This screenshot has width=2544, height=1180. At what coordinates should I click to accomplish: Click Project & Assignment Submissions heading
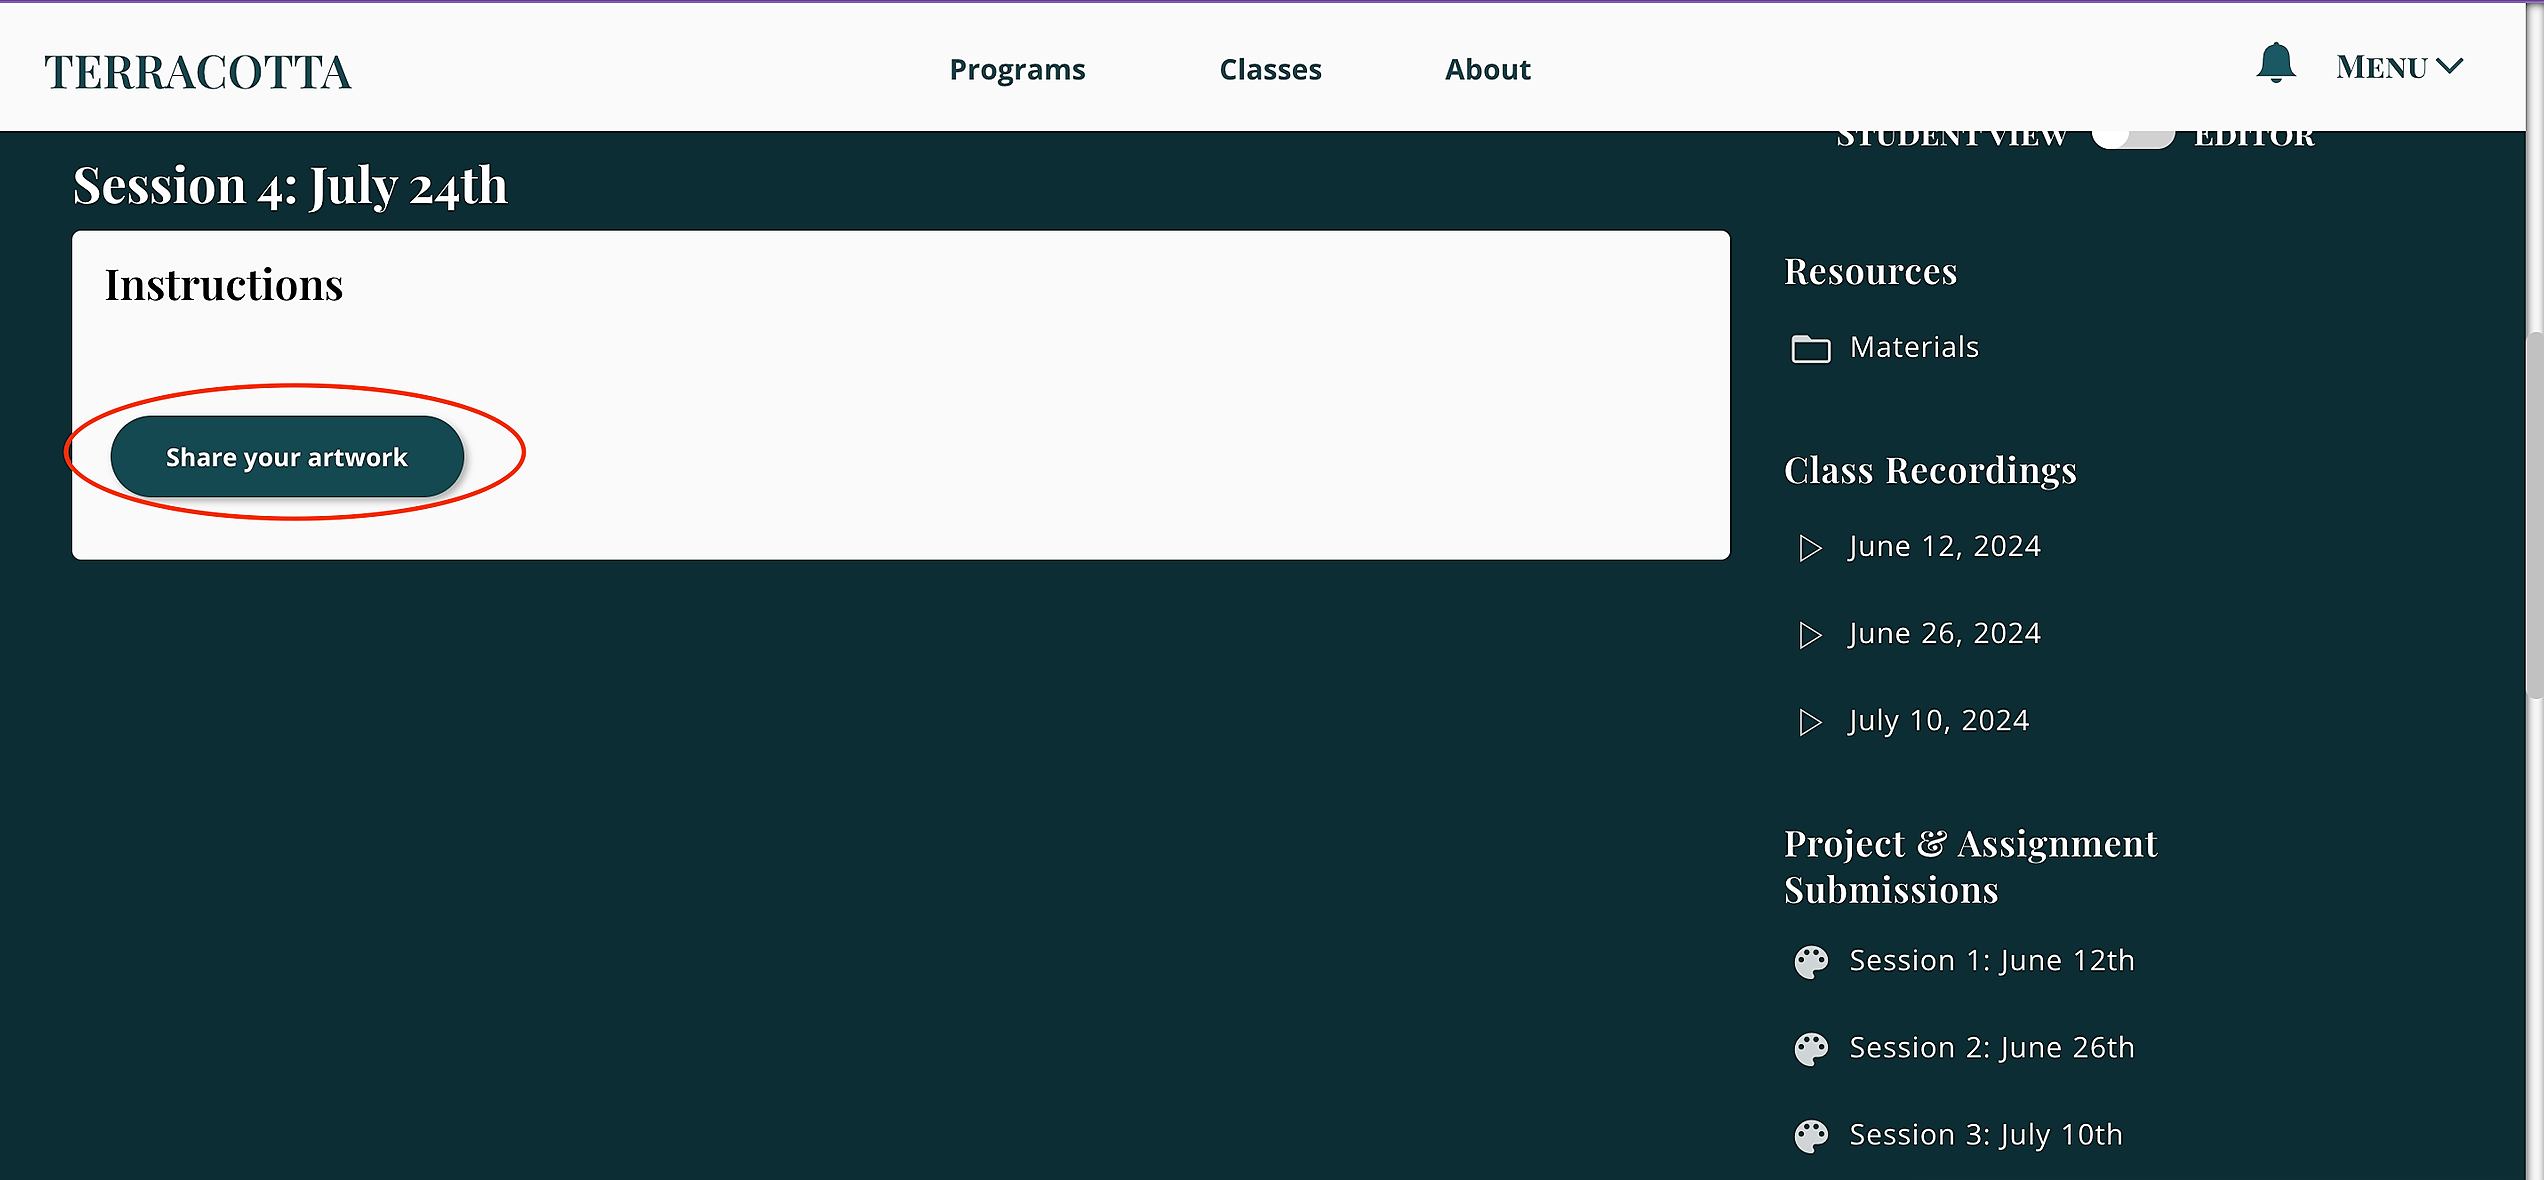pos(1971,866)
